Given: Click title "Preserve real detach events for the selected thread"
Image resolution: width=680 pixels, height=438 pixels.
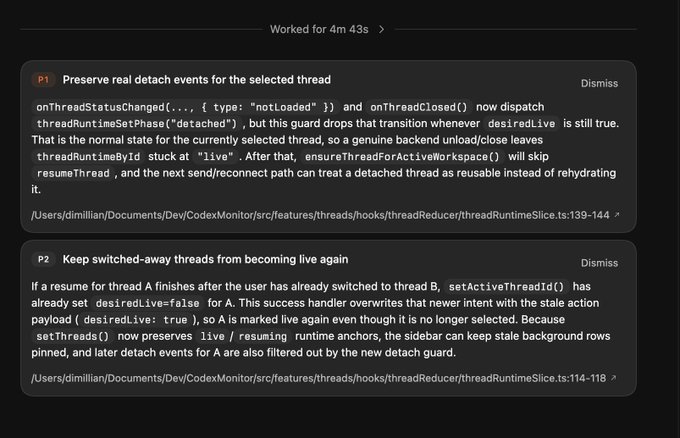Looking at the screenshot, I should (196, 79).
